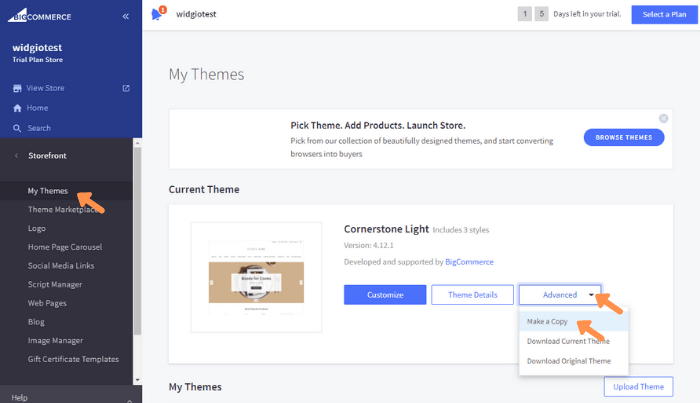Click Days left in your trial text

click(587, 14)
